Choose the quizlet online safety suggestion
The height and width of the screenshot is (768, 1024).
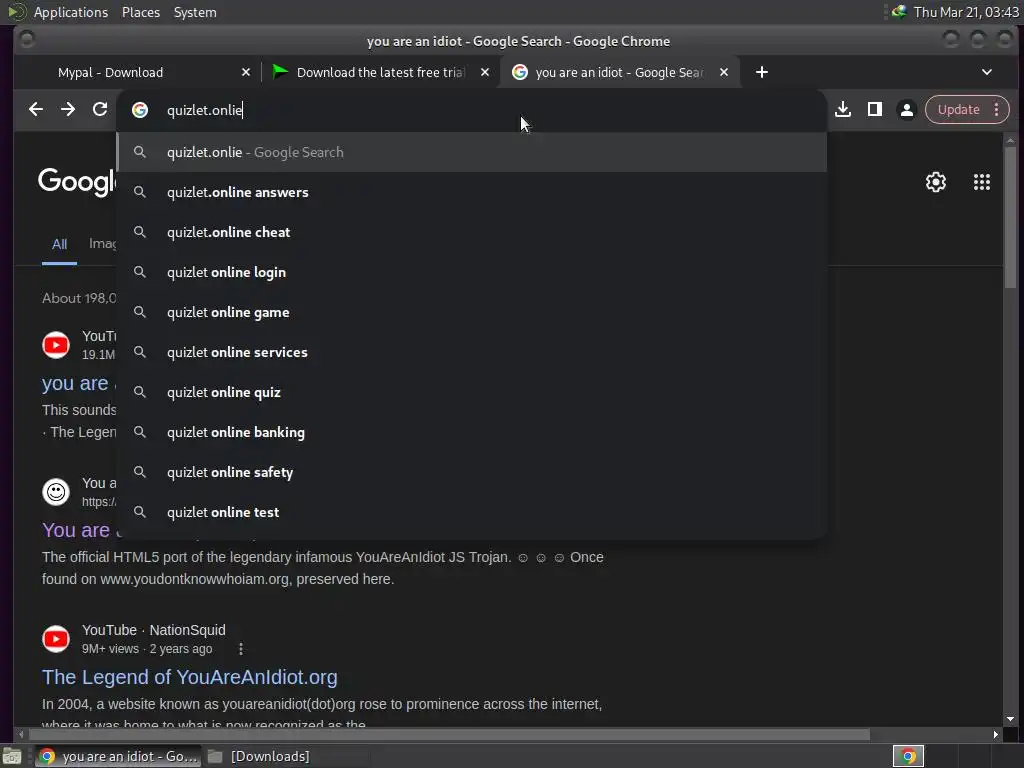472,472
